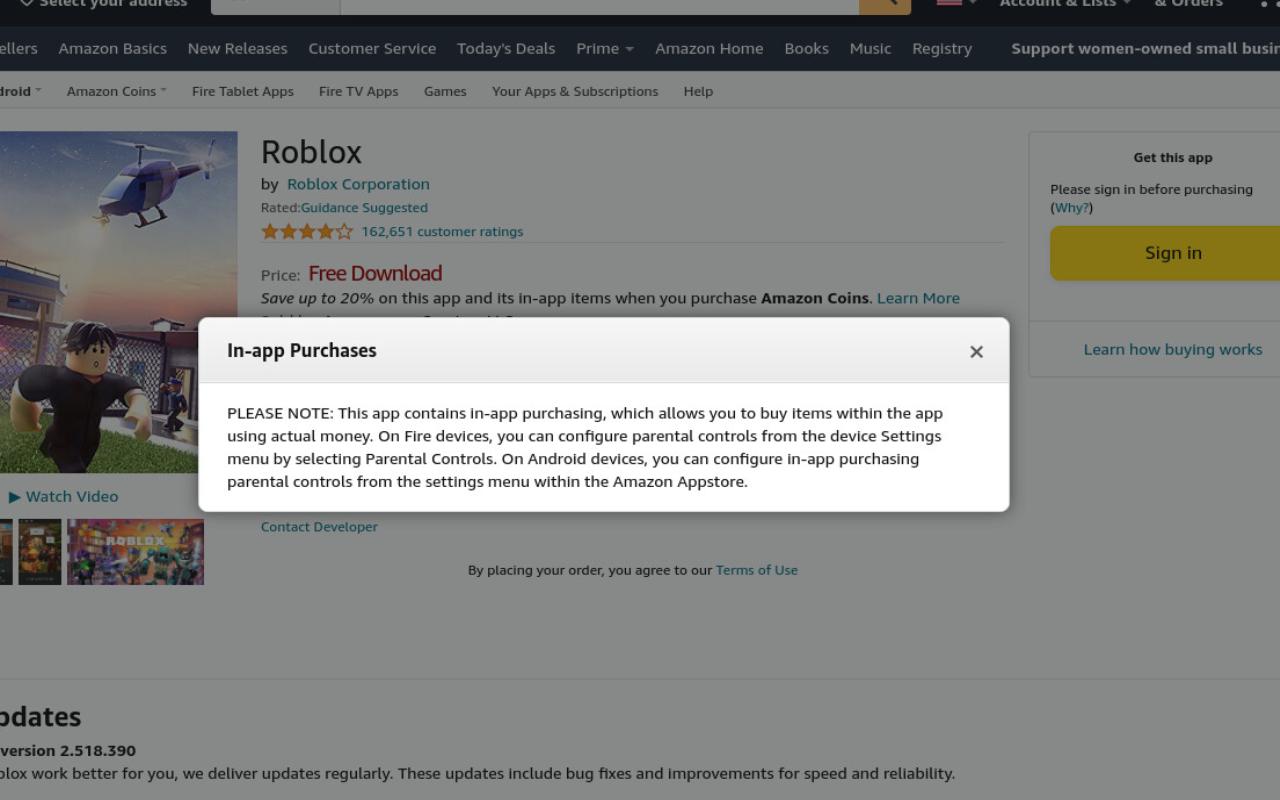Click the Why? link
Image resolution: width=1280 pixels, height=800 pixels.
[x=1071, y=208]
